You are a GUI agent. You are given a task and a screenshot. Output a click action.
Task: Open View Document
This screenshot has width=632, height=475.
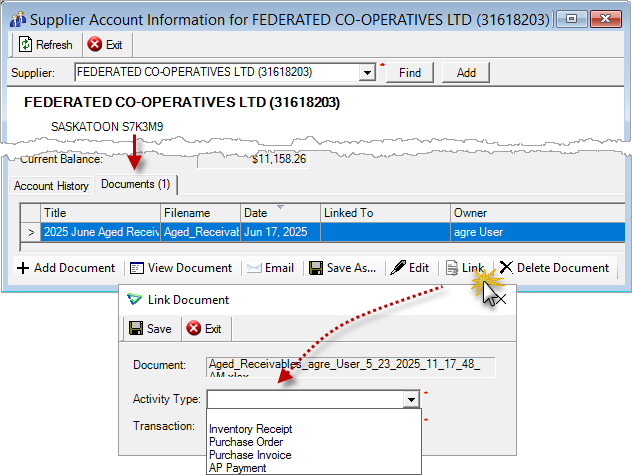coord(181,268)
